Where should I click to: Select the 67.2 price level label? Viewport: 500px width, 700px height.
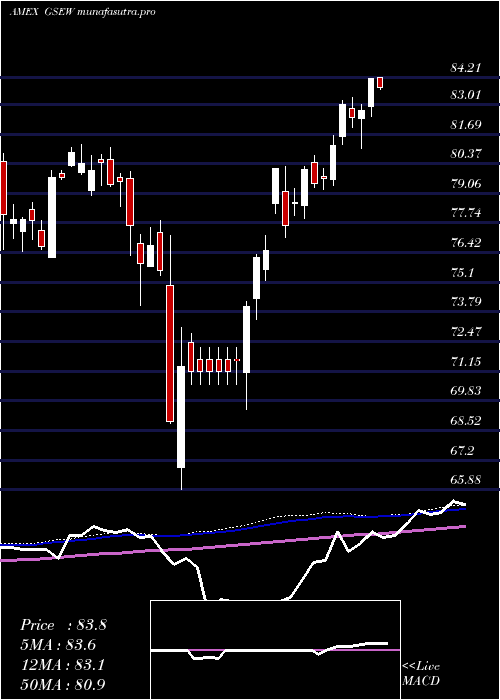pyautogui.click(x=463, y=450)
